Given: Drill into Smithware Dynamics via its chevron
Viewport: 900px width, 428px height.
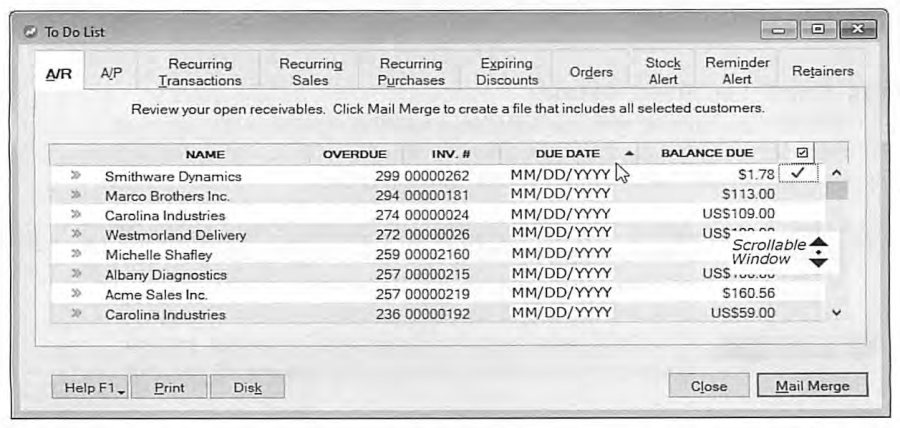Looking at the screenshot, I should 75,174.
